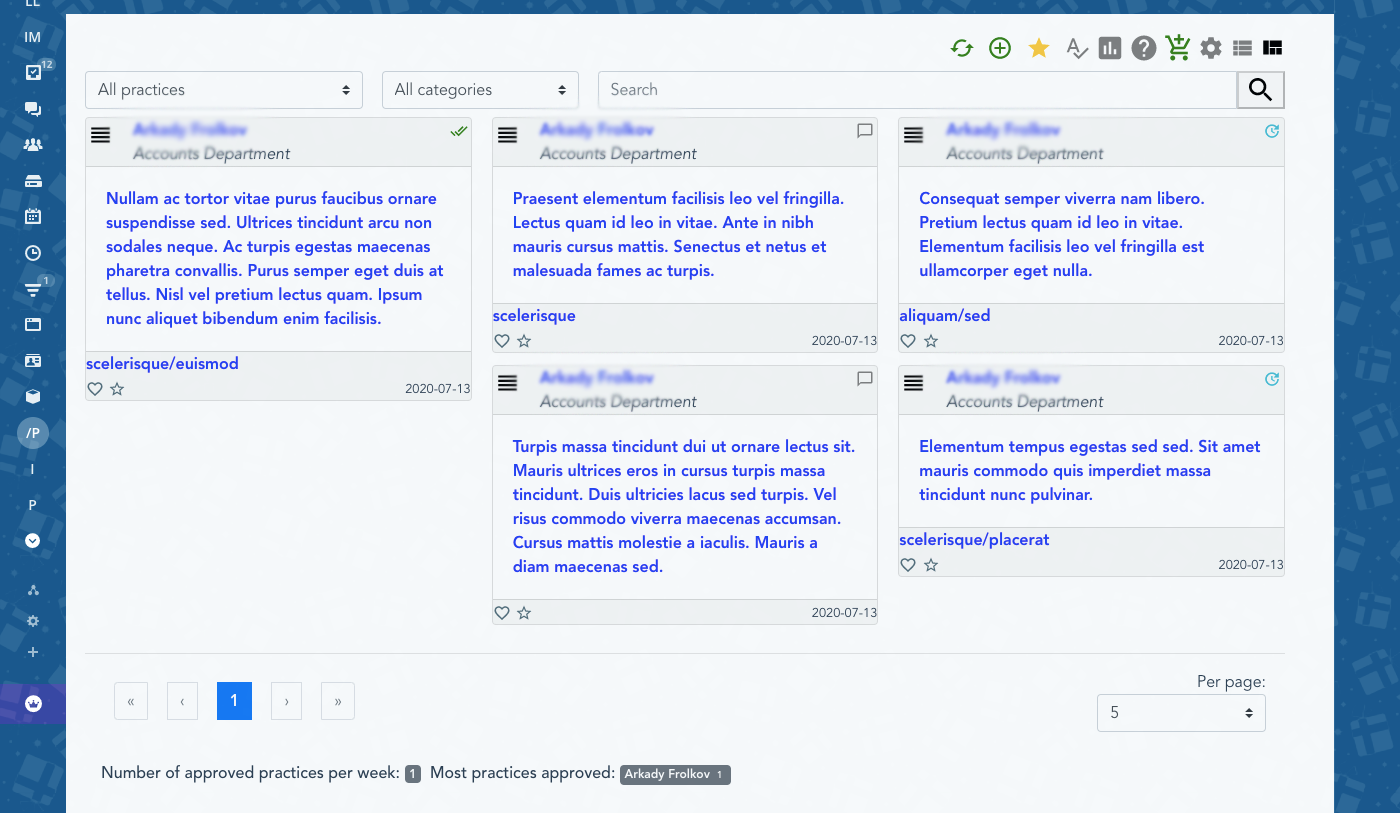Select page 1 in pagination
1400x813 pixels.
pyautogui.click(x=234, y=701)
